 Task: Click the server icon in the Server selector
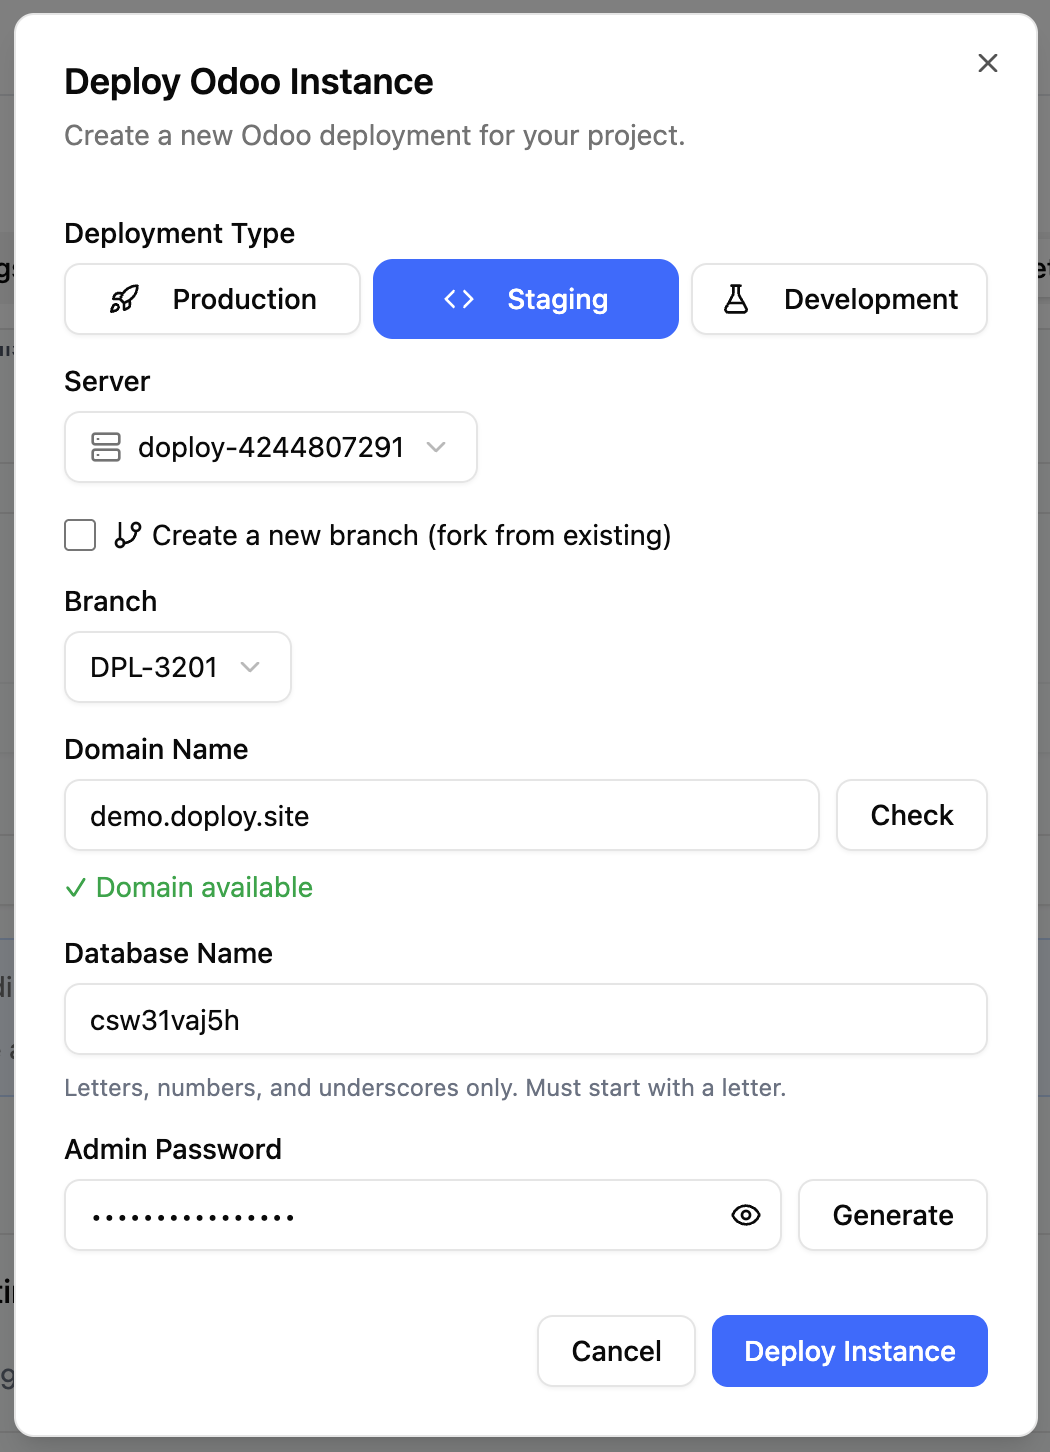(x=106, y=447)
